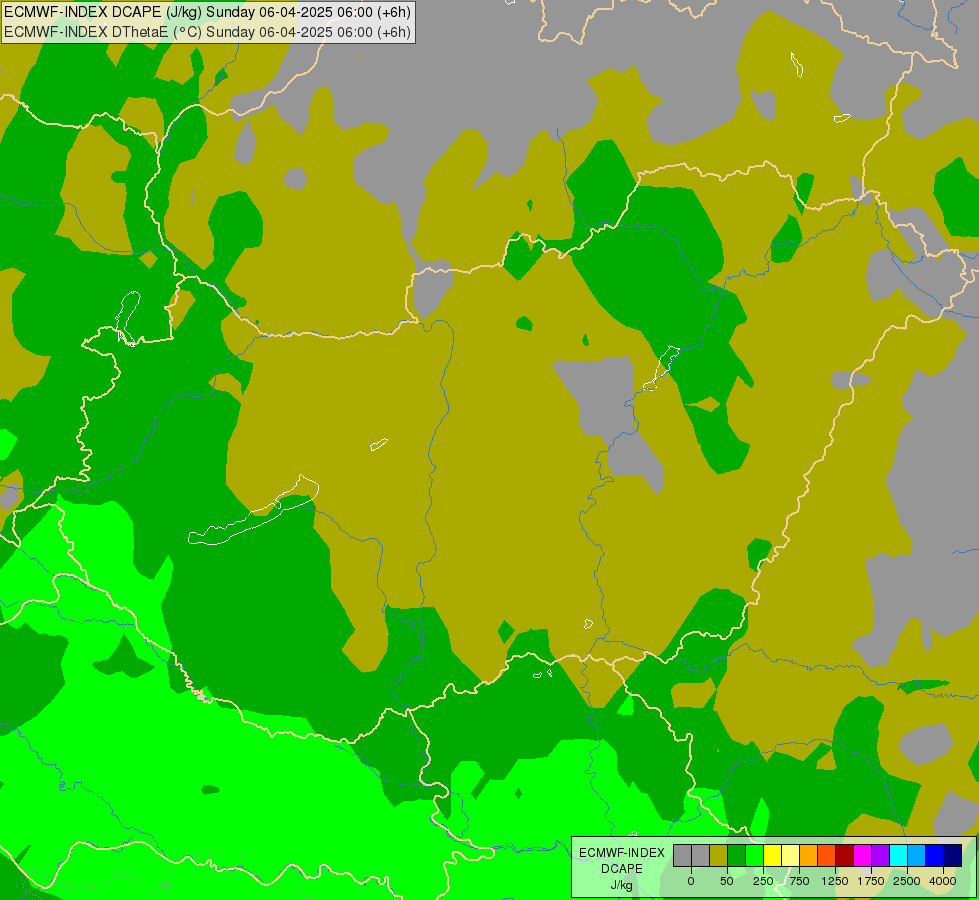Click the DCAPE label in legend
The image size is (979, 900).
click(622, 869)
